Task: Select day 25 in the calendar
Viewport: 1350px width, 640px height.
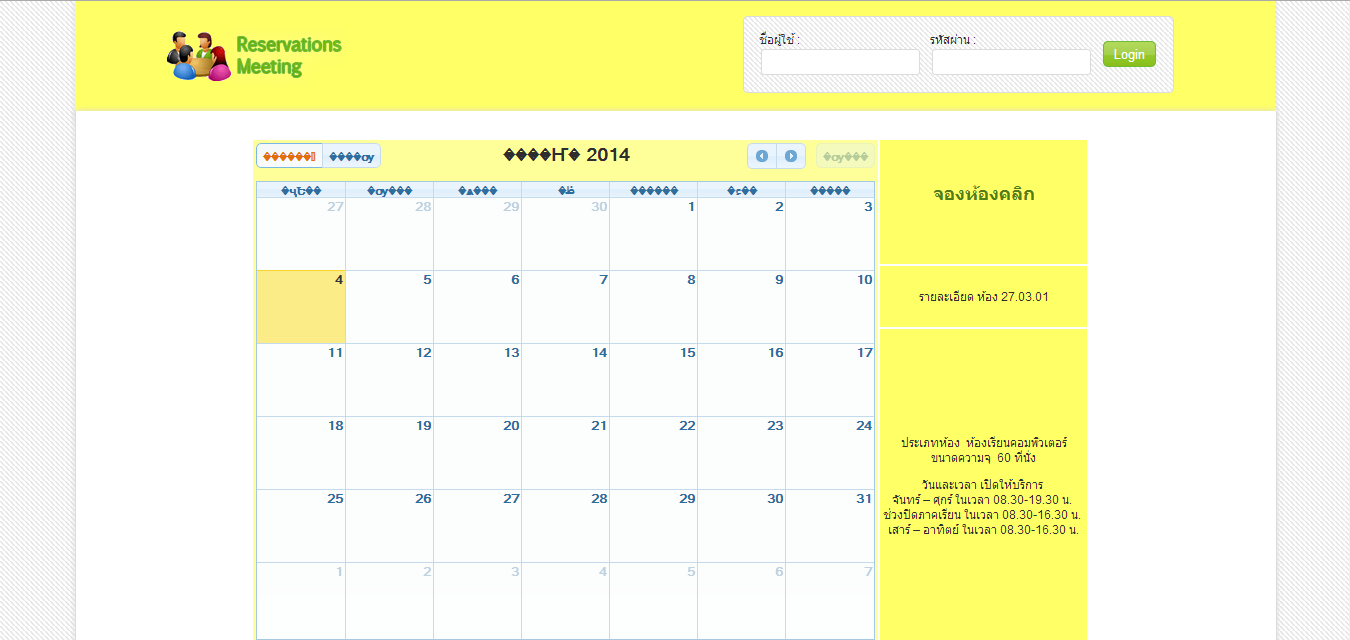Action: 301,526
